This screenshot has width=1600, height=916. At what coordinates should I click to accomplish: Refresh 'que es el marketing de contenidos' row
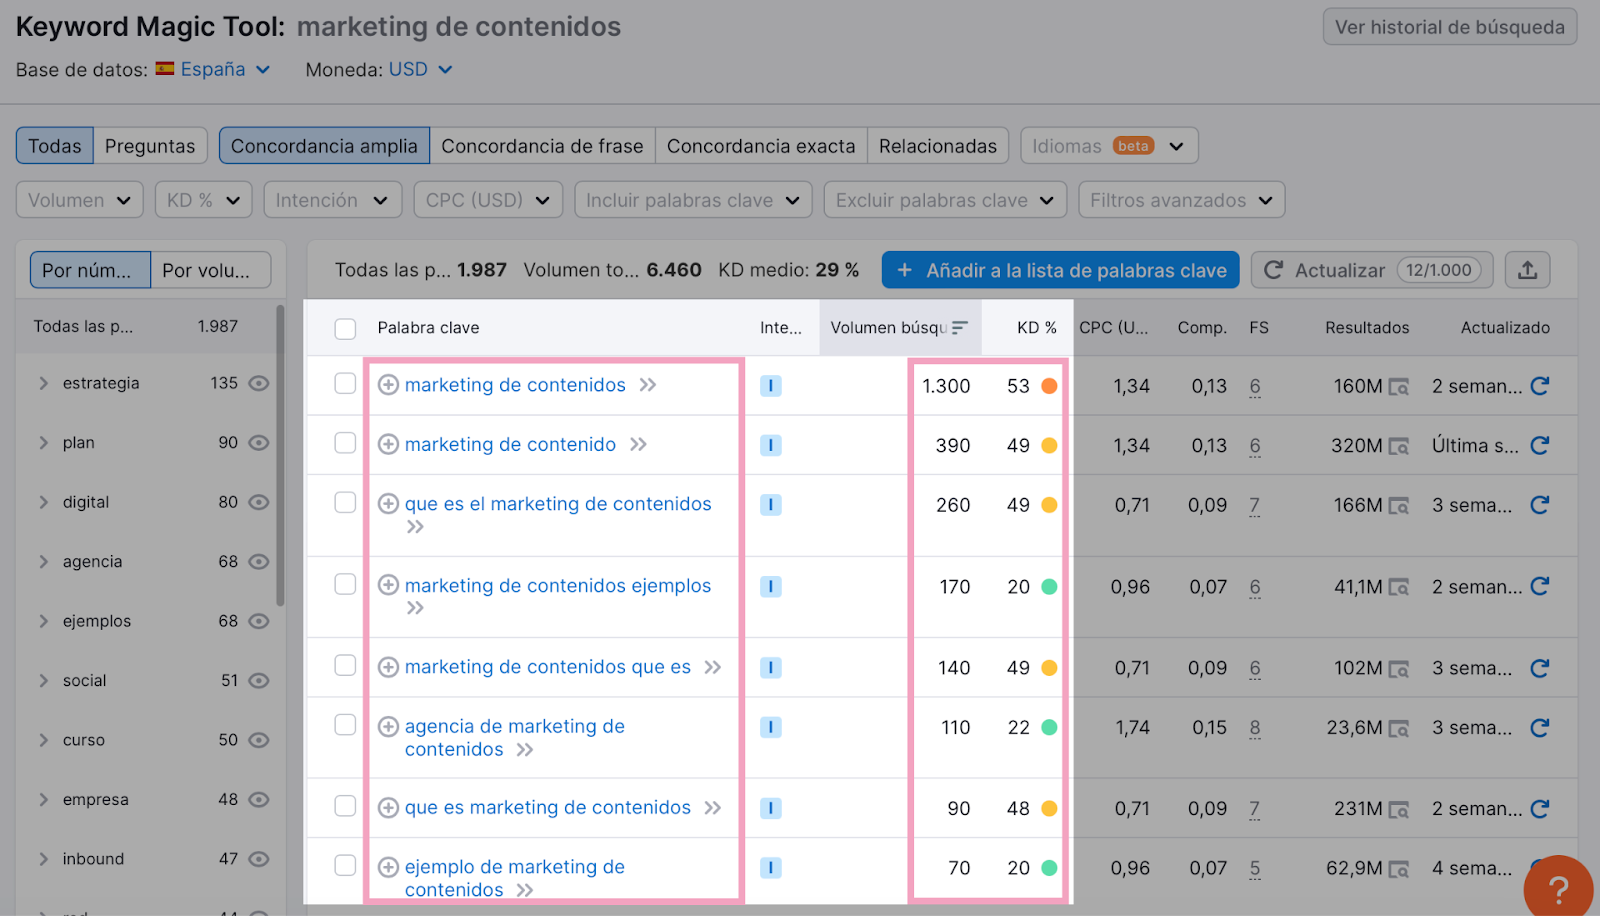pyautogui.click(x=1540, y=505)
